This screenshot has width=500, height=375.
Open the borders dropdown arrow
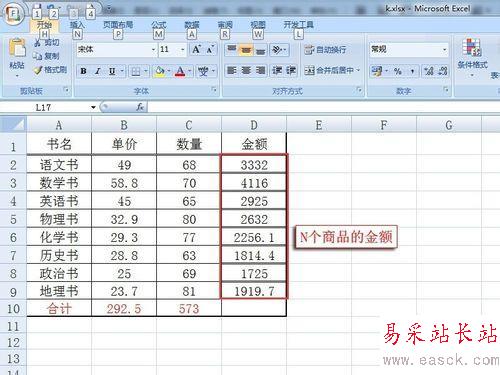(146, 71)
